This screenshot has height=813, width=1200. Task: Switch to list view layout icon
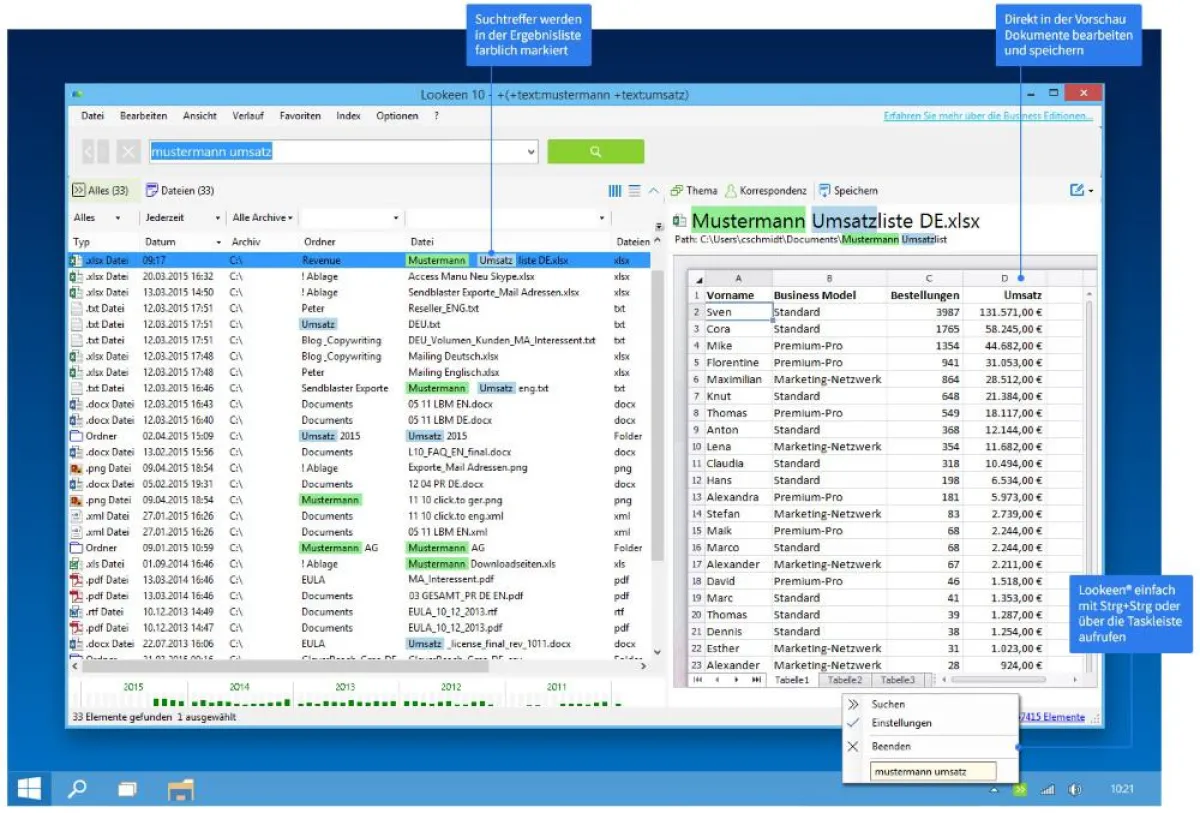[x=634, y=190]
